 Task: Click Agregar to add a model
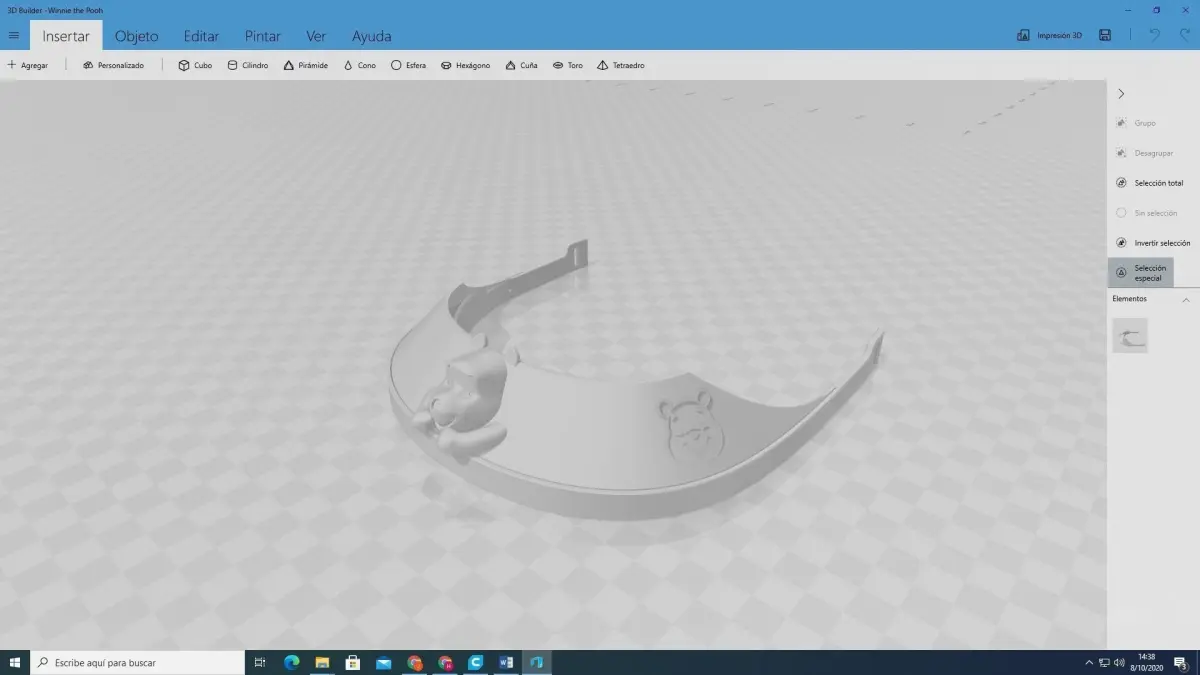(x=27, y=65)
